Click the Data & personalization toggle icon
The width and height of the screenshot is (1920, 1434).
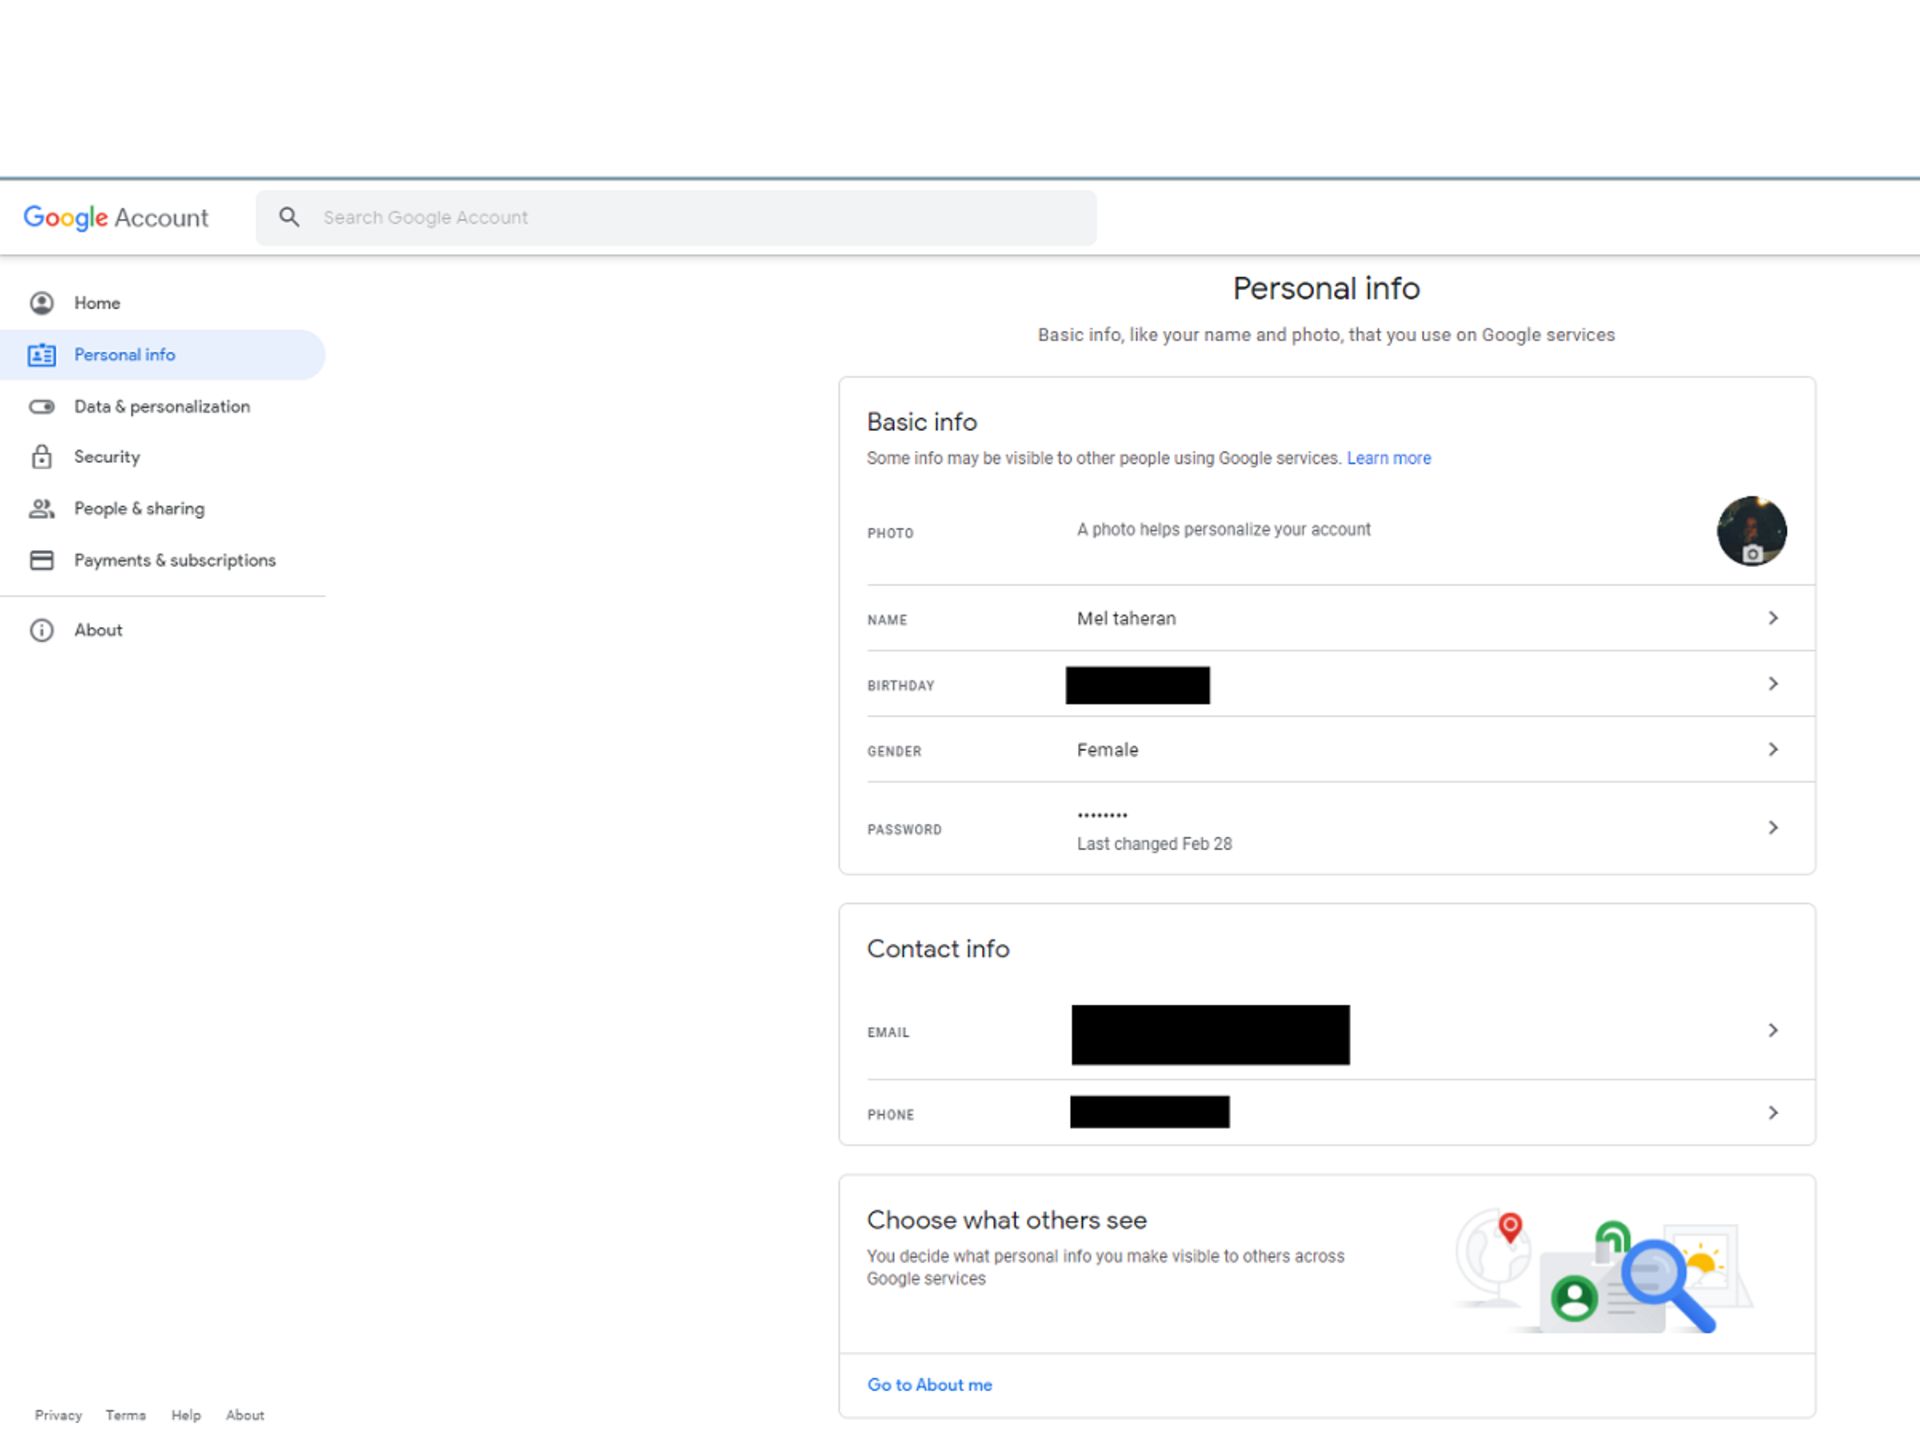point(42,407)
